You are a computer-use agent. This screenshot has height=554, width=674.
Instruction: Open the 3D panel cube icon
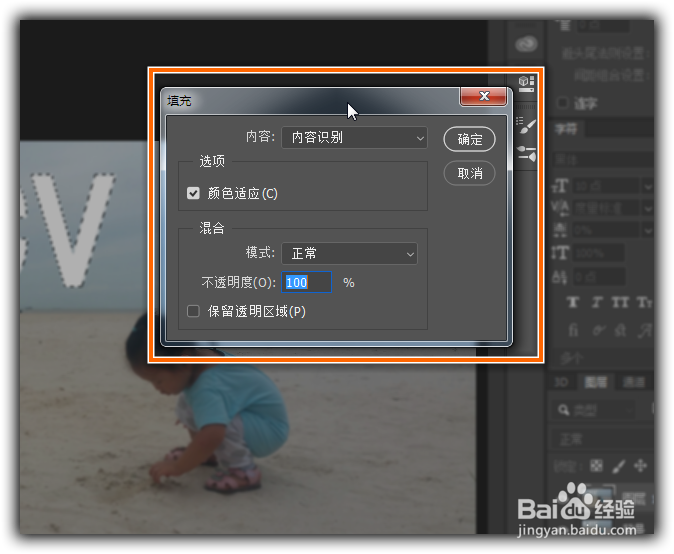coord(526,83)
